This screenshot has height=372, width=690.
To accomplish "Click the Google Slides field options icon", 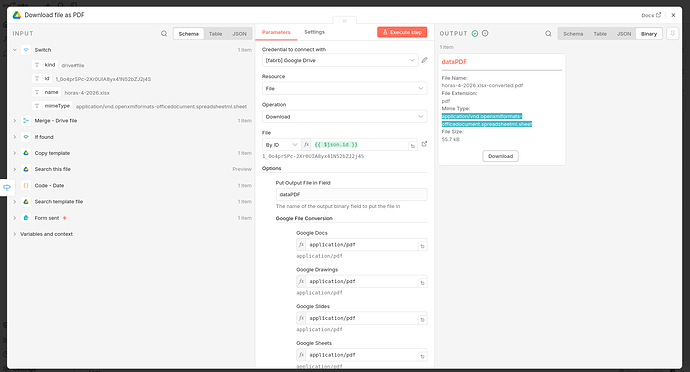I will point(422,320).
